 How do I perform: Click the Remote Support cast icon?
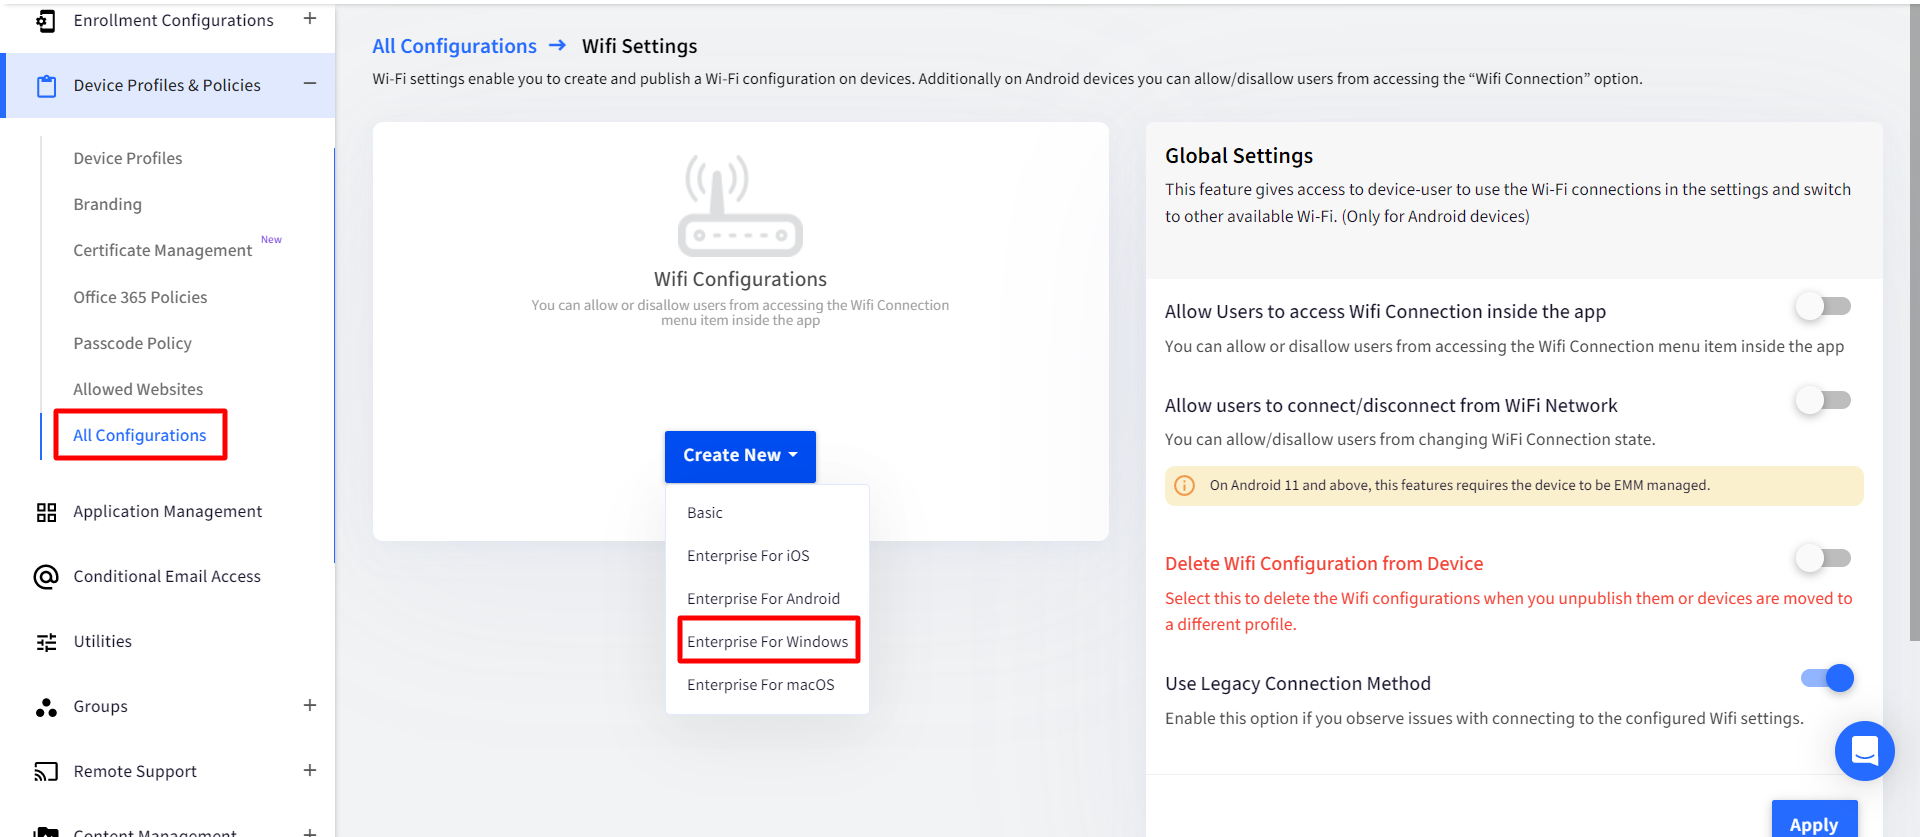46,772
